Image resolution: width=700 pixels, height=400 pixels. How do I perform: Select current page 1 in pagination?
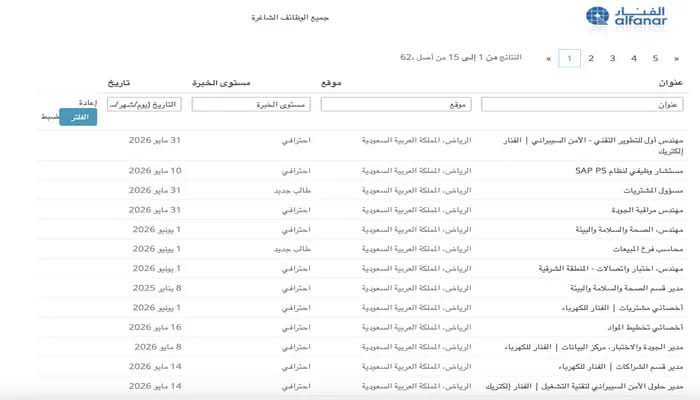[569, 58]
